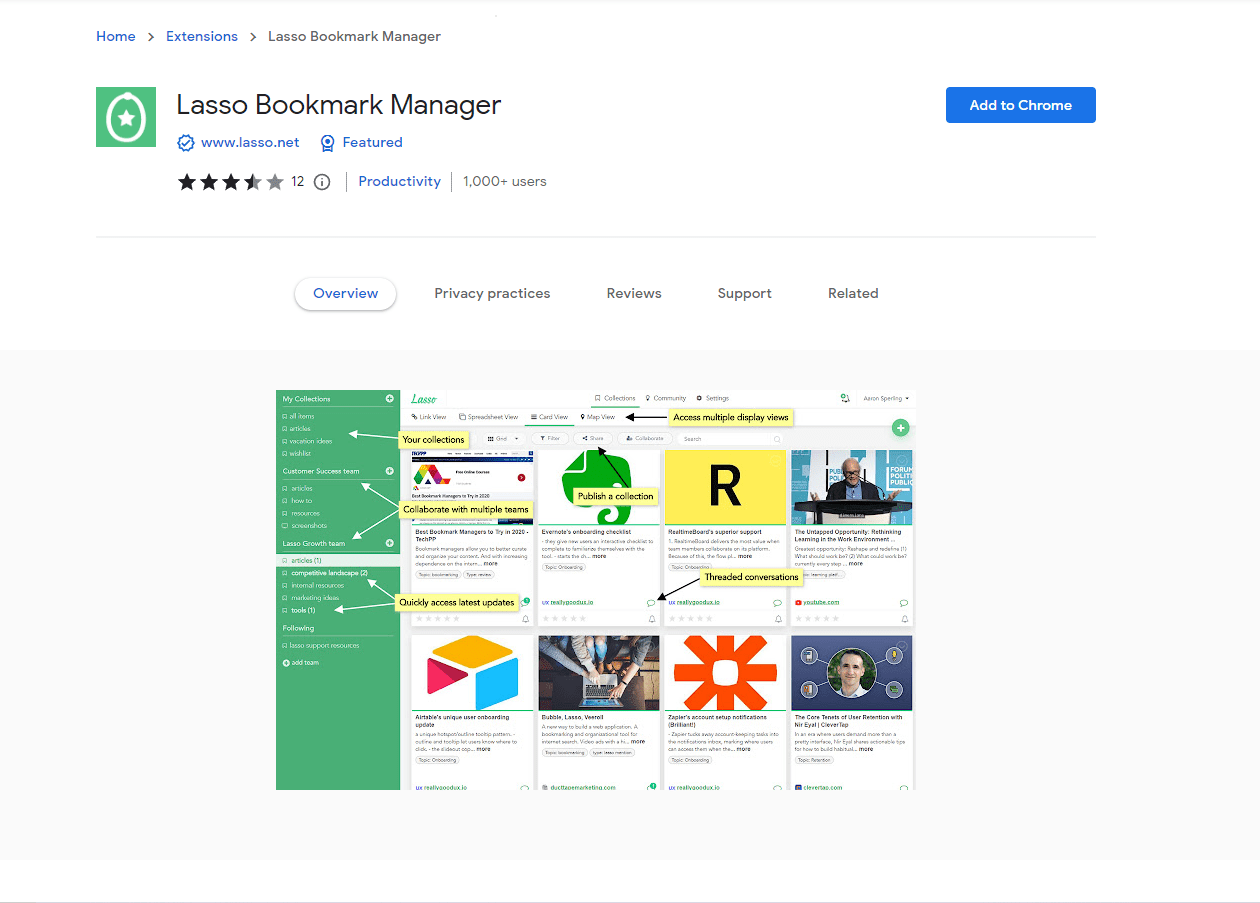Select the Filter icon
1260x903 pixels.
548,439
